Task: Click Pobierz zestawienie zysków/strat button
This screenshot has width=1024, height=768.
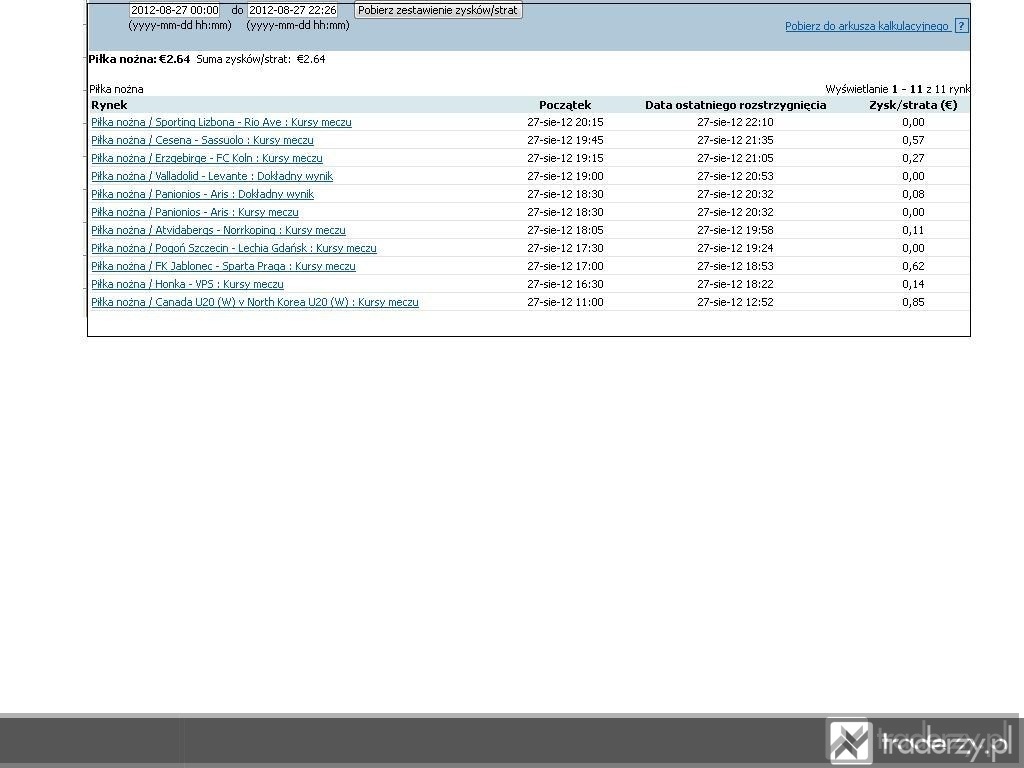Action: [438, 10]
